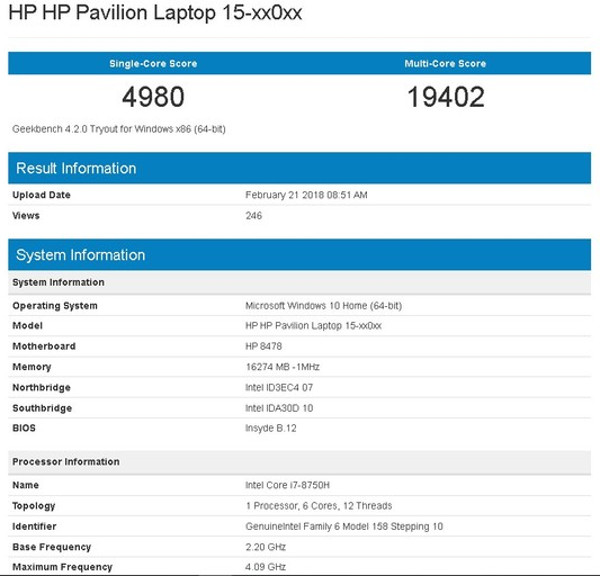Click the 'Upload Date' row label
600x576 pixels.
(41, 195)
